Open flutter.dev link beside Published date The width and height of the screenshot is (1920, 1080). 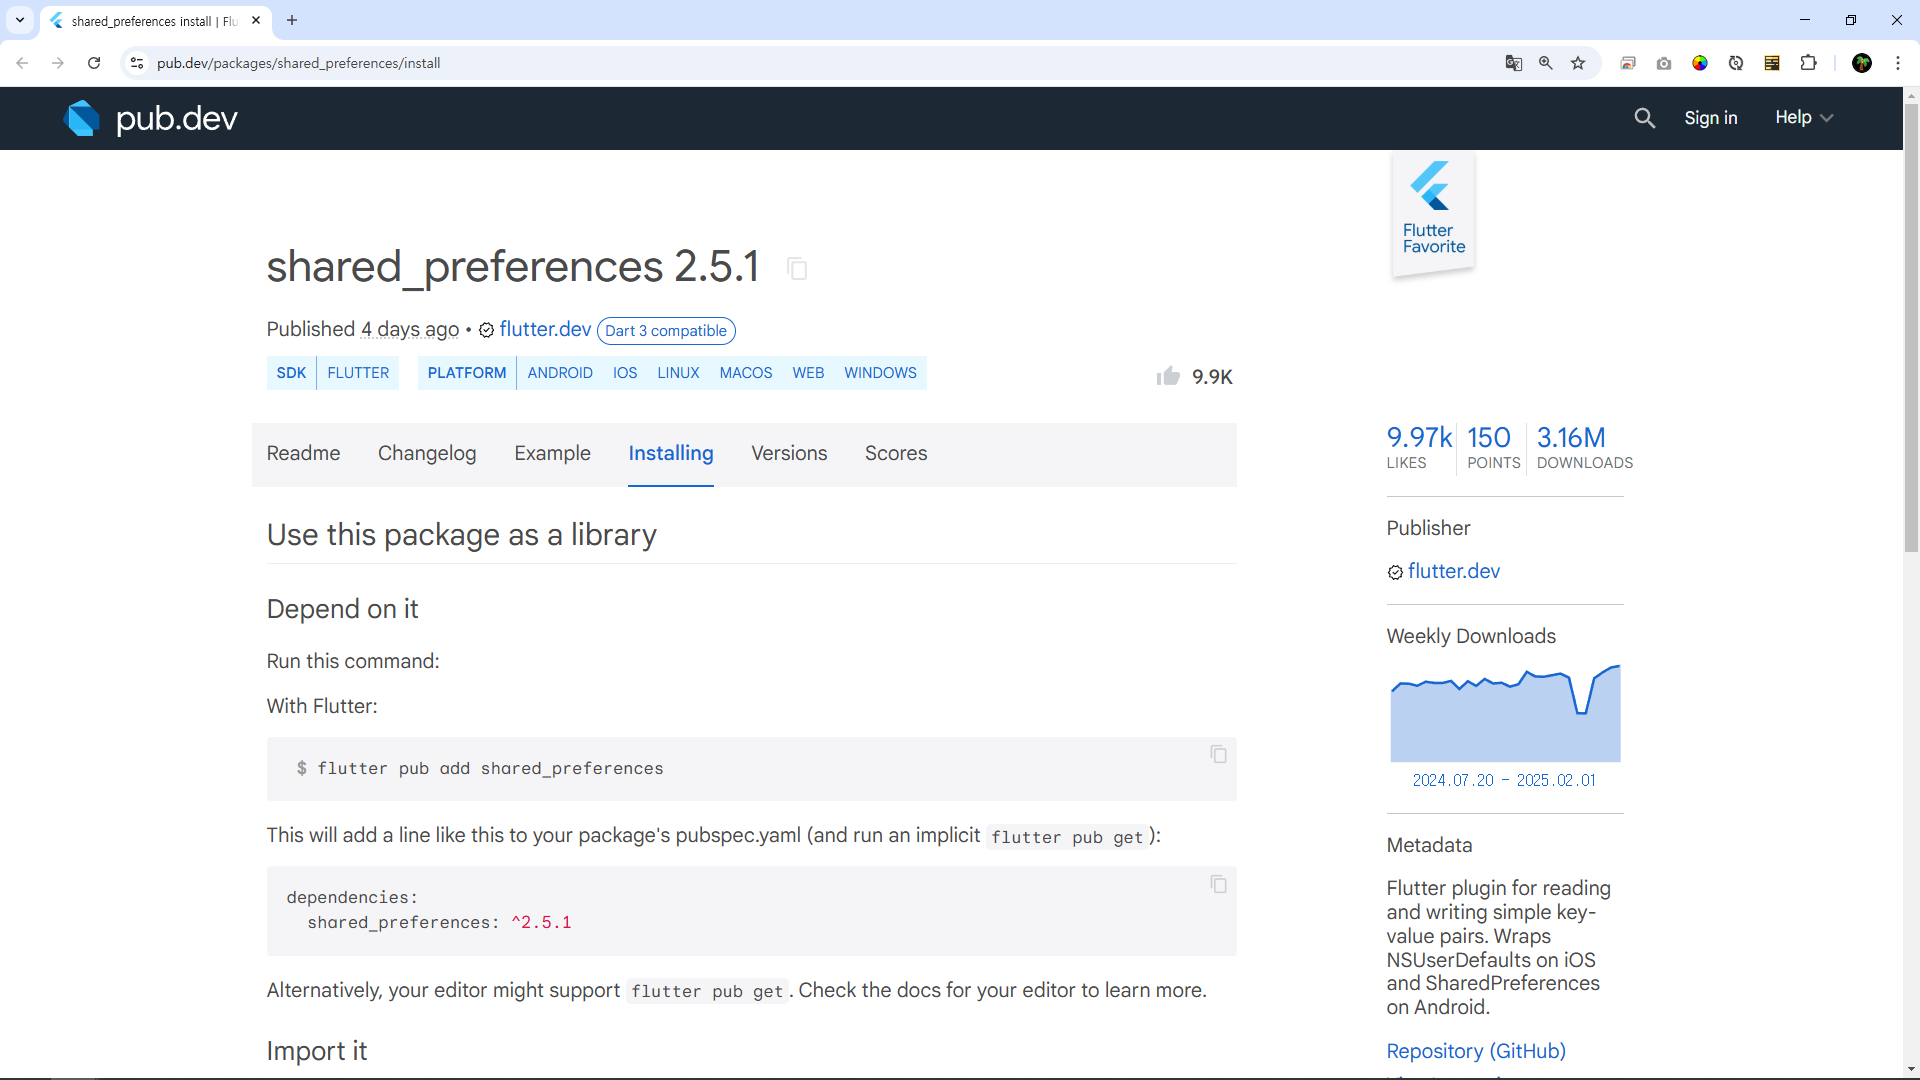(x=545, y=330)
